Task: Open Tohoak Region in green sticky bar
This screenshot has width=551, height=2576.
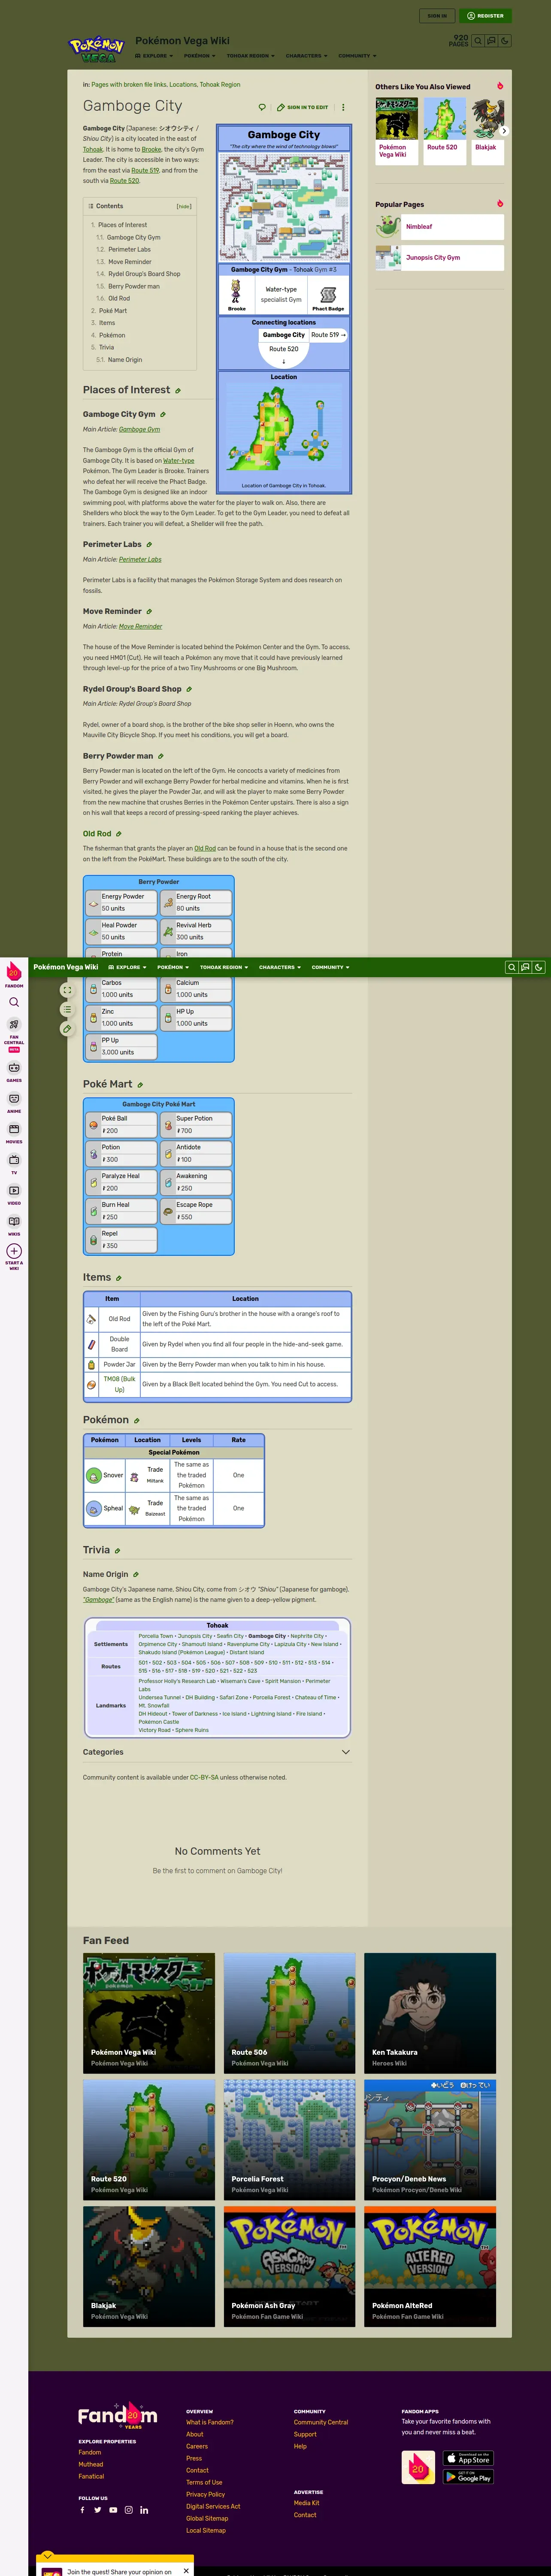Action: [x=224, y=967]
